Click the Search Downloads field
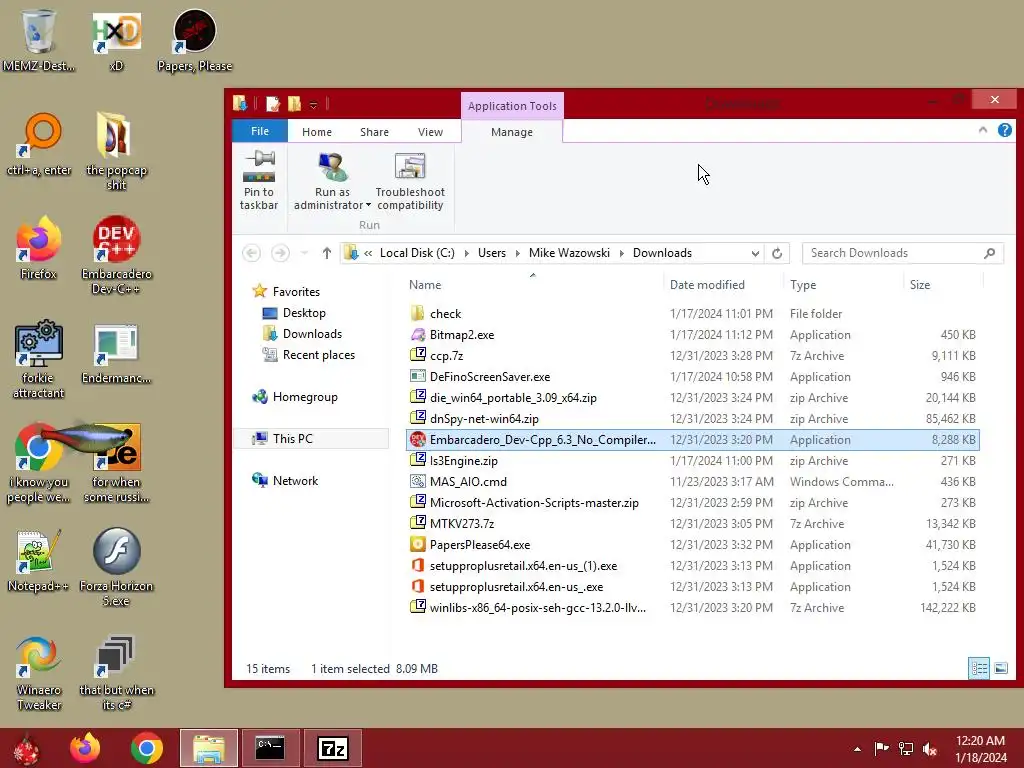 [x=903, y=253]
